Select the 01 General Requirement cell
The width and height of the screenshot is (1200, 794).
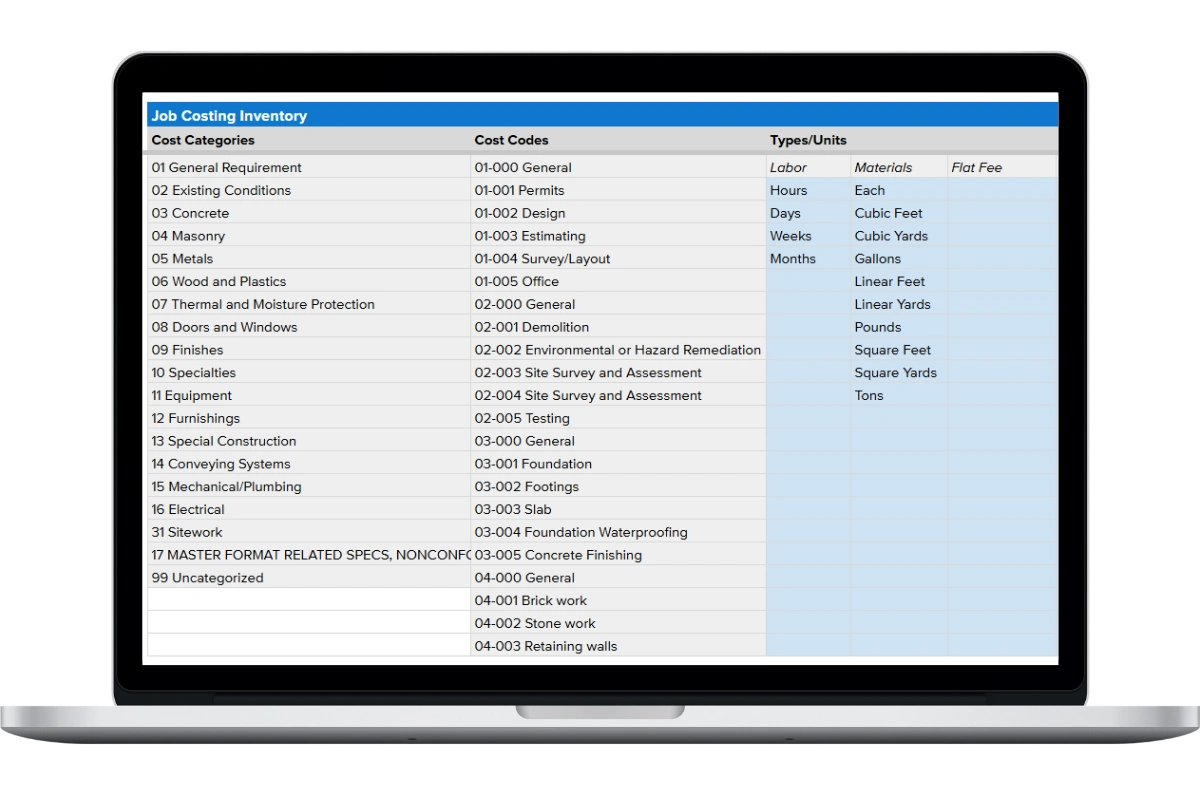[308, 167]
